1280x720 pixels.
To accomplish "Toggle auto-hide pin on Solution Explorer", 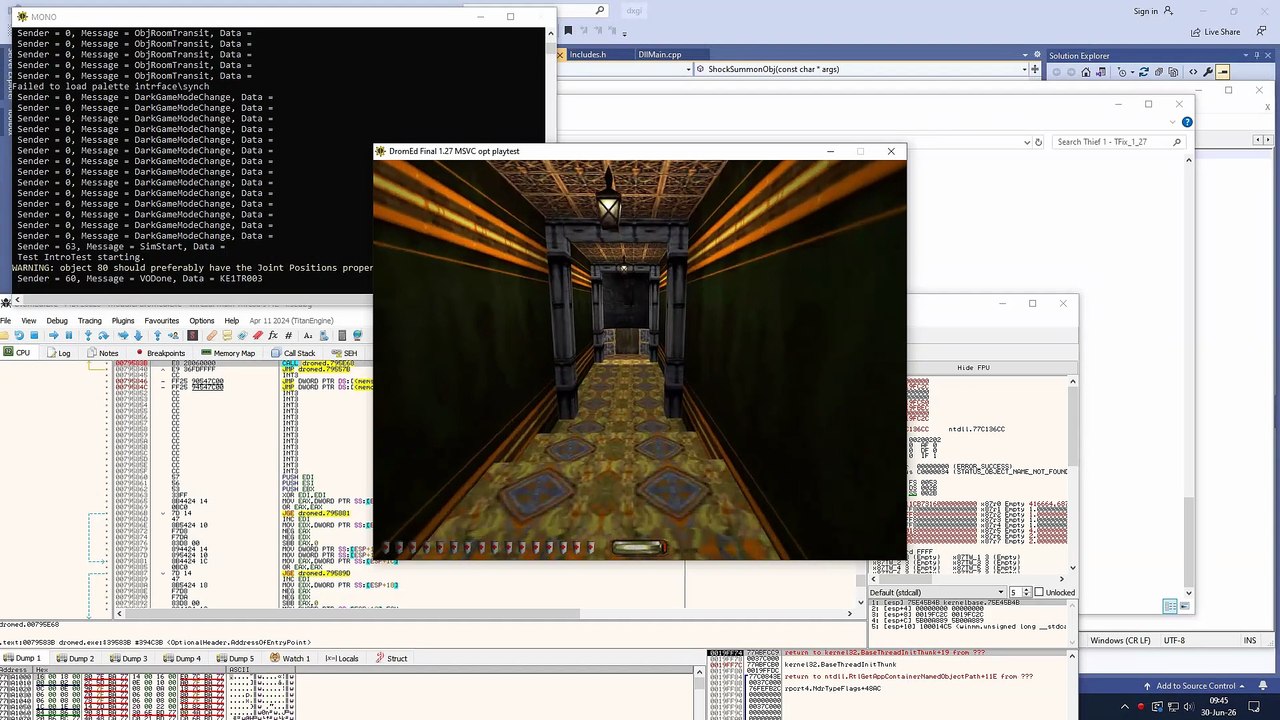I will click(1257, 56).
